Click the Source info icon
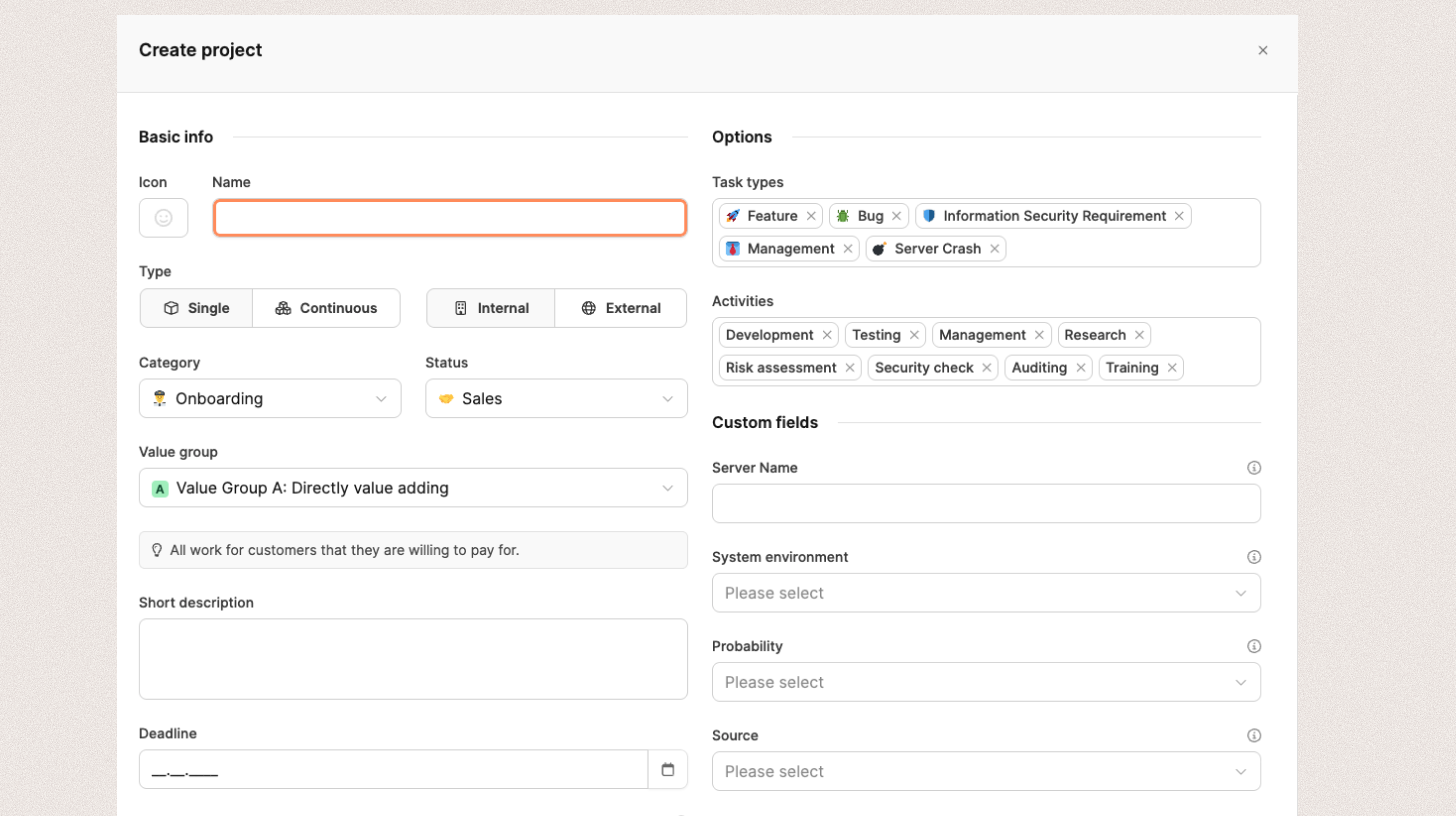Image resolution: width=1456 pixels, height=816 pixels. [x=1254, y=735]
